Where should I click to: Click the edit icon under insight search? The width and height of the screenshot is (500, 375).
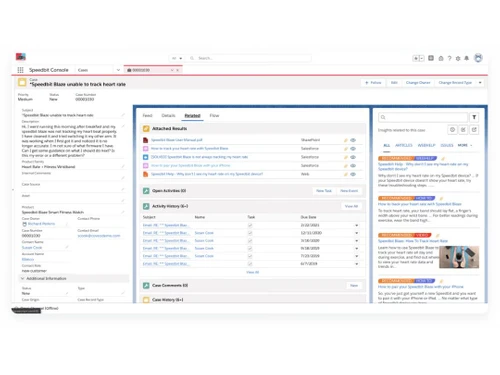click(463, 130)
